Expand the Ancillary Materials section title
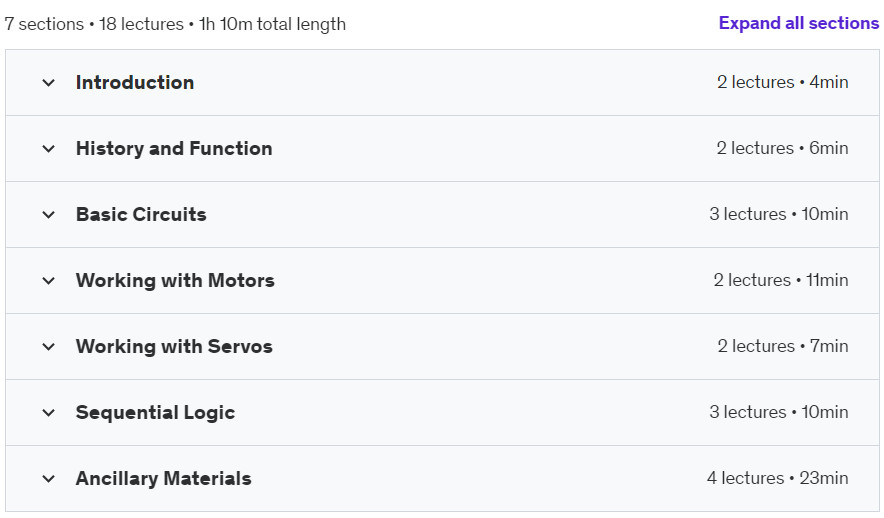 [x=163, y=479]
